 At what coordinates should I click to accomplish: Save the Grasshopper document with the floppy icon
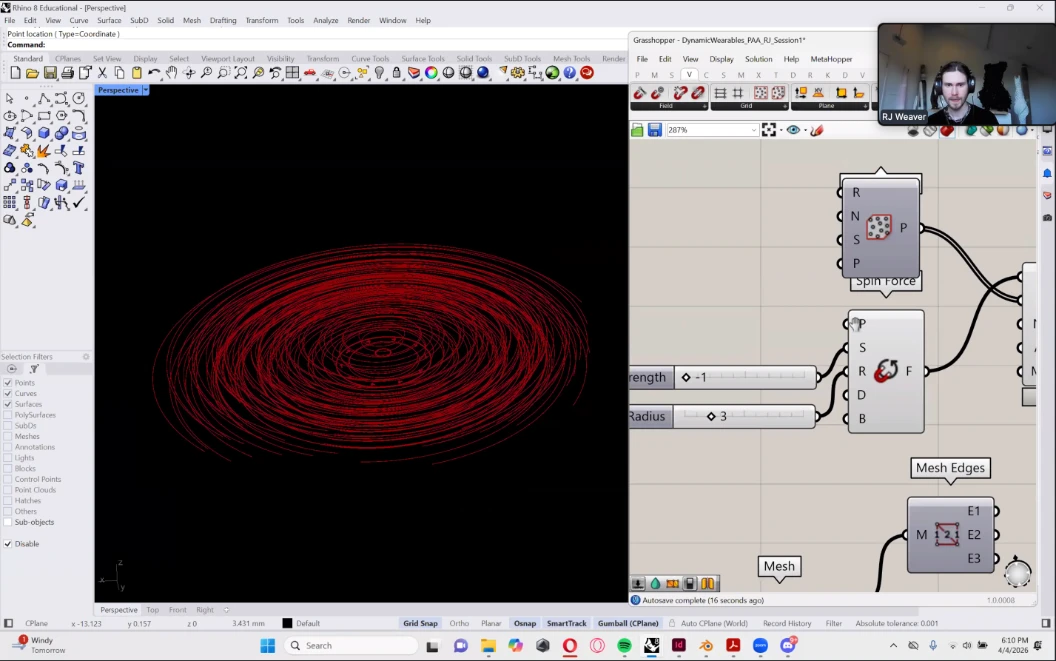654,130
